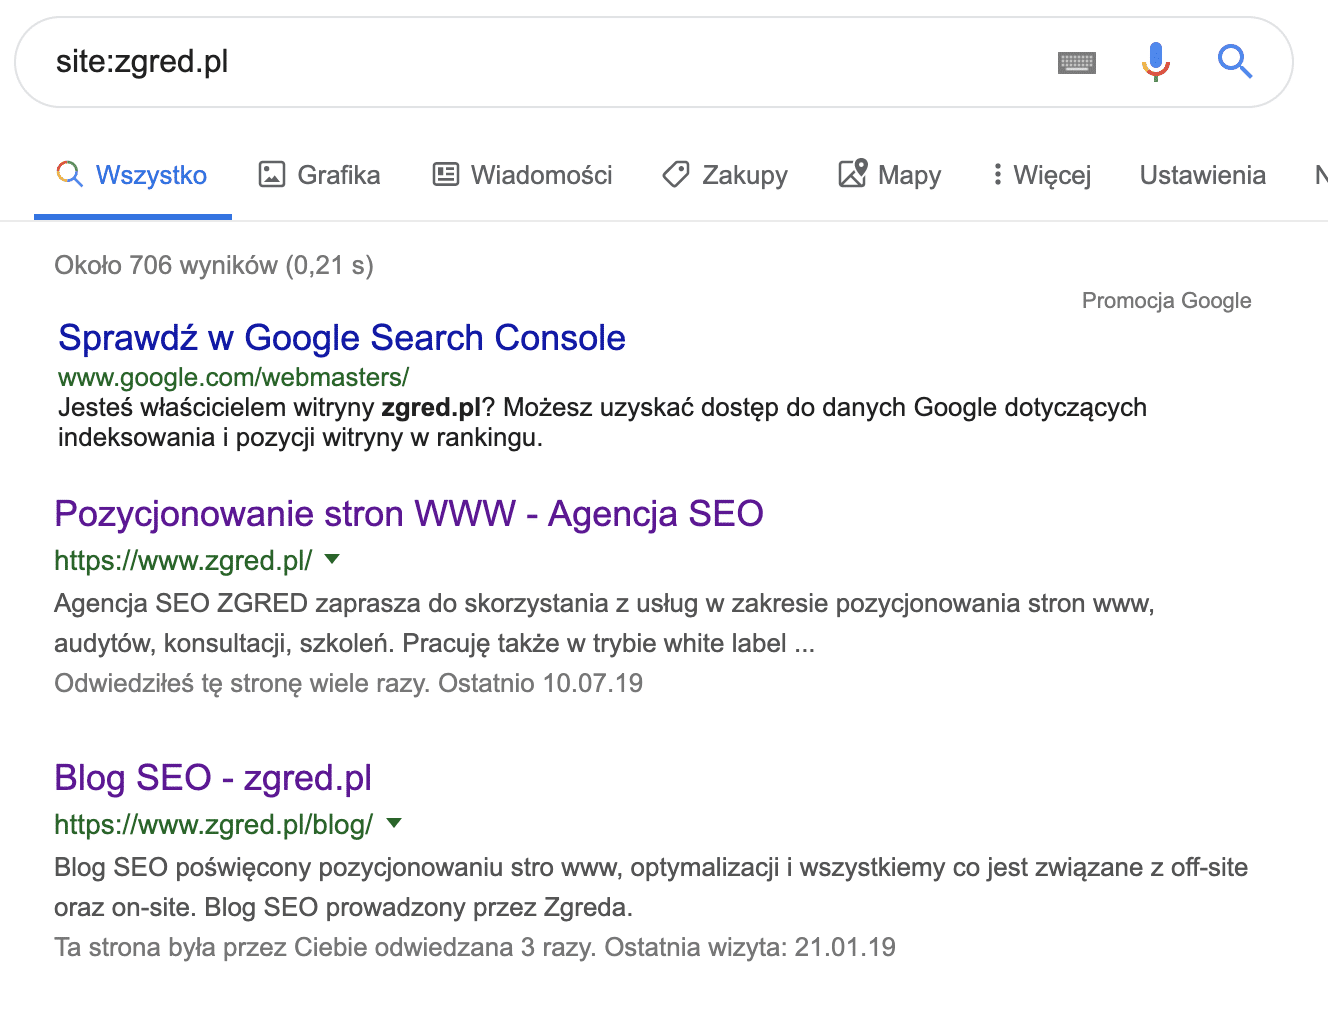
Task: Click the on-screen keyboard icon
Action: (1076, 63)
